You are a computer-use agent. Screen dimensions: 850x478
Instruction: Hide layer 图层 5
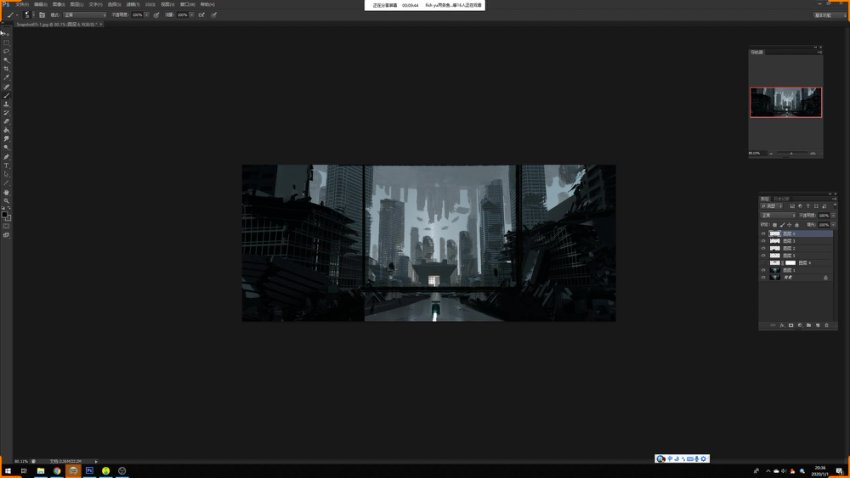[763, 255]
